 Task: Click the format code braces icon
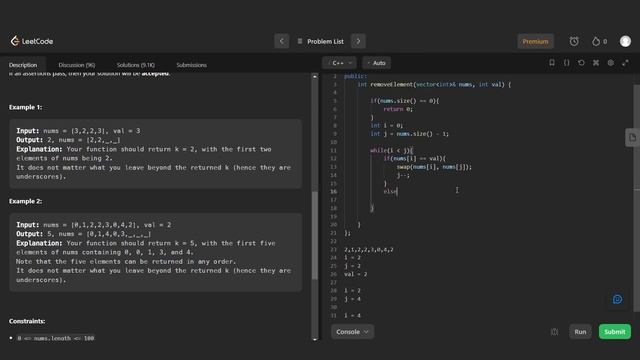click(x=567, y=63)
